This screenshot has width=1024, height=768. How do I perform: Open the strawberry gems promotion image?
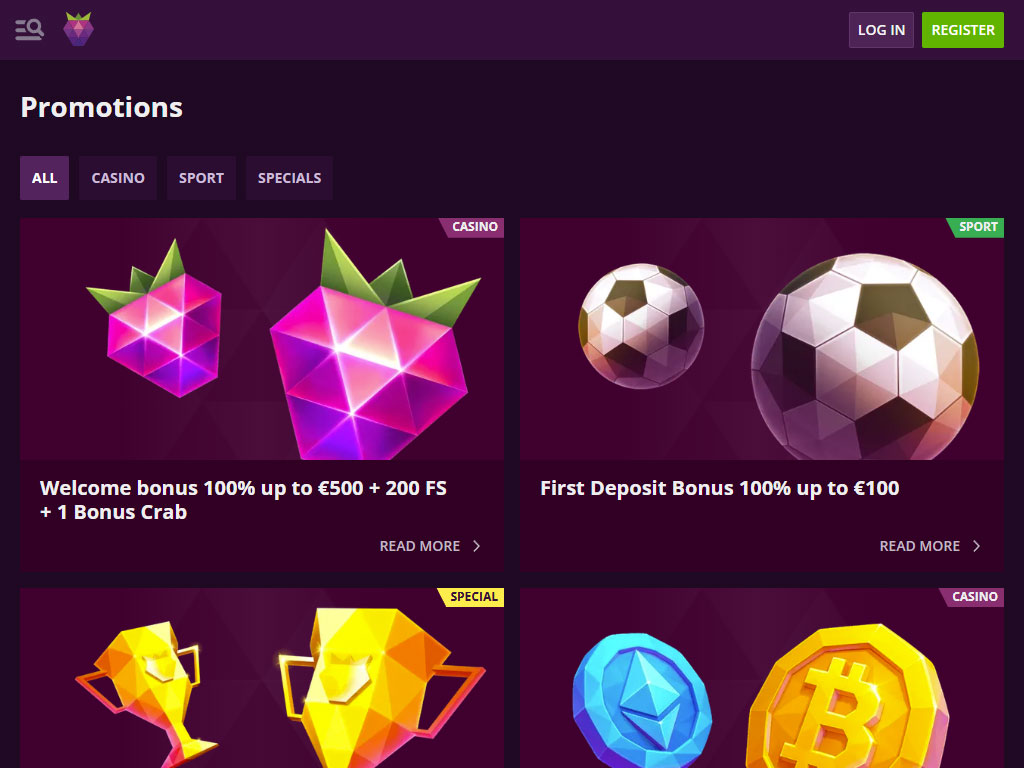coord(262,339)
